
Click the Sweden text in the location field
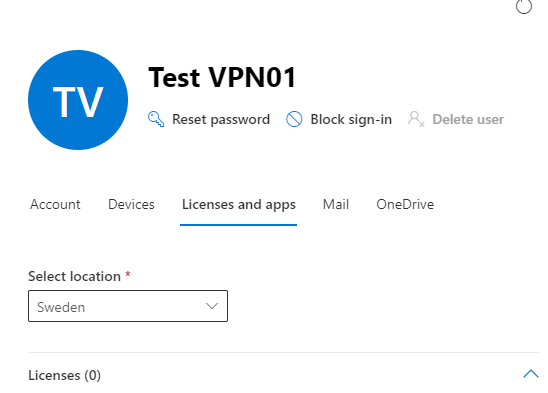point(61,307)
